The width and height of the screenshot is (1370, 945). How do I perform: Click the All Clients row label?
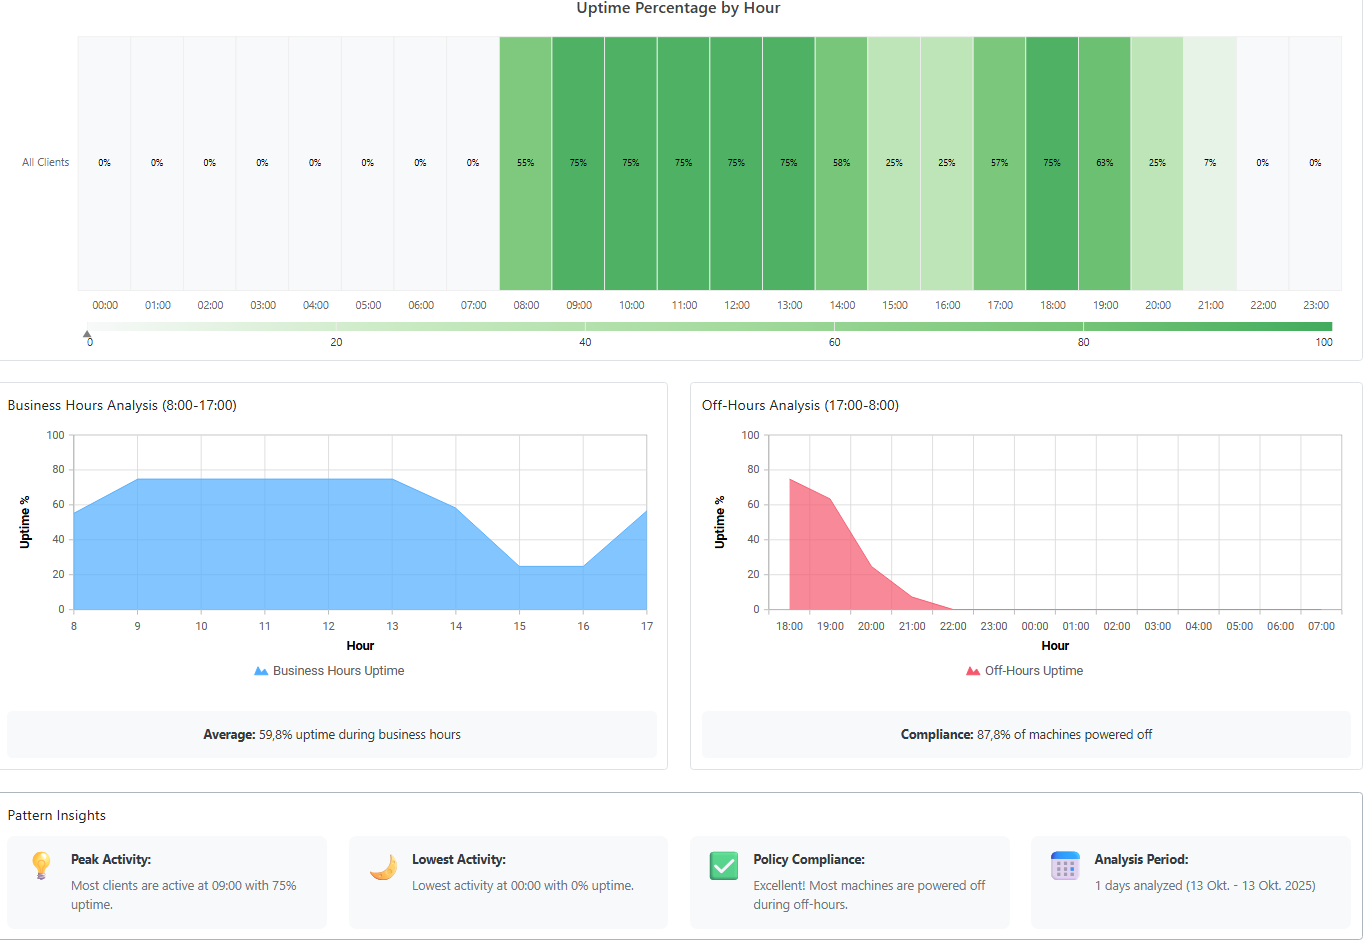[x=44, y=162]
